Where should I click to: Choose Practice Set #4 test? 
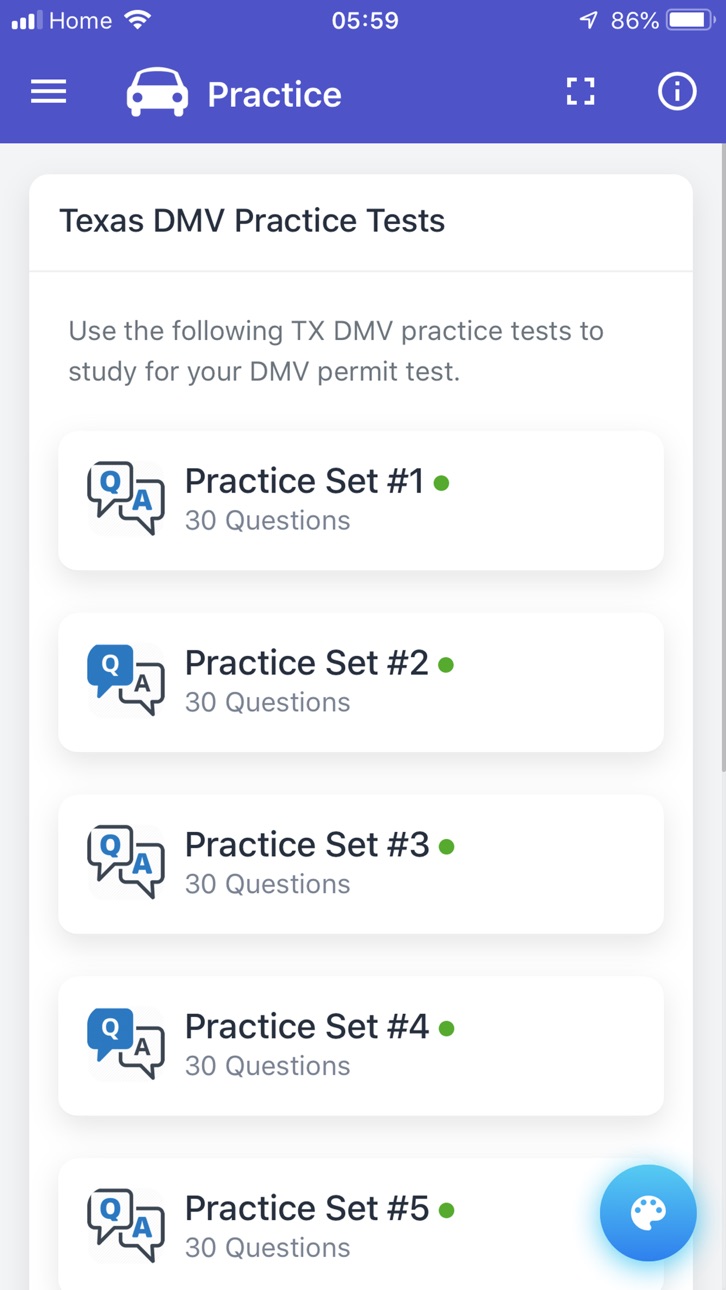click(x=361, y=1046)
